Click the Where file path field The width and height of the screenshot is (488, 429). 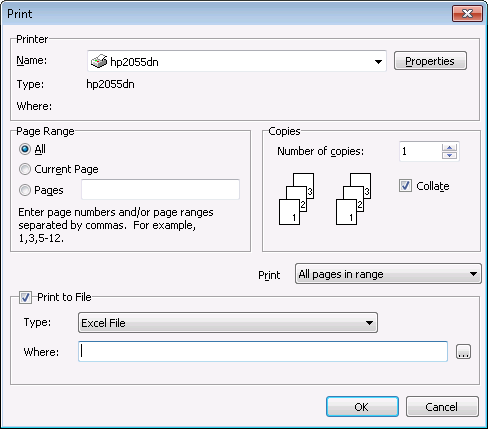(263, 351)
